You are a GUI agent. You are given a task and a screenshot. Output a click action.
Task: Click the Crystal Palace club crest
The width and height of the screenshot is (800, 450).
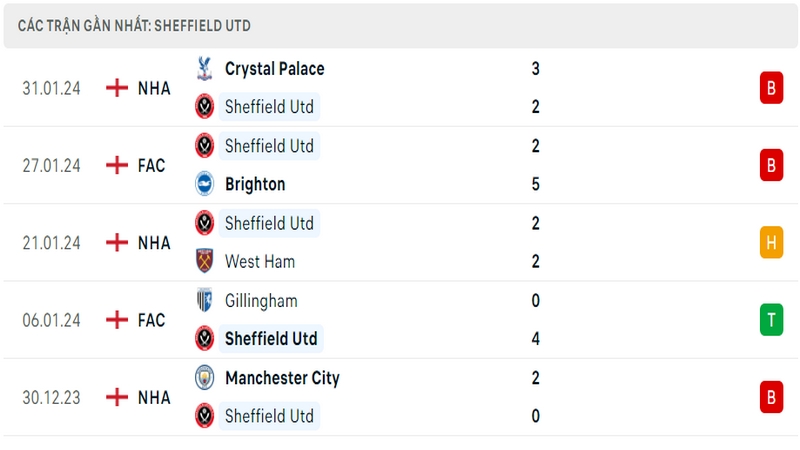tap(205, 68)
